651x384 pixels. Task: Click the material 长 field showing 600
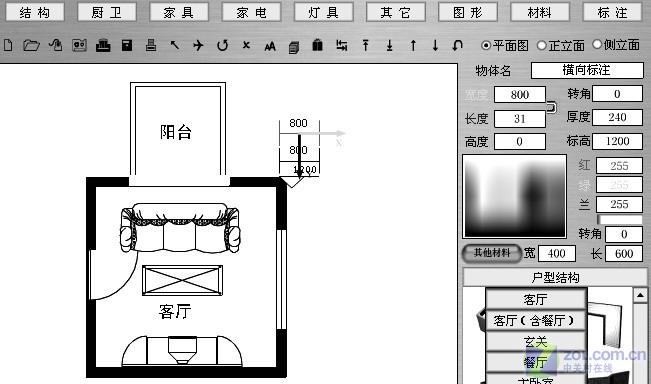pos(624,253)
